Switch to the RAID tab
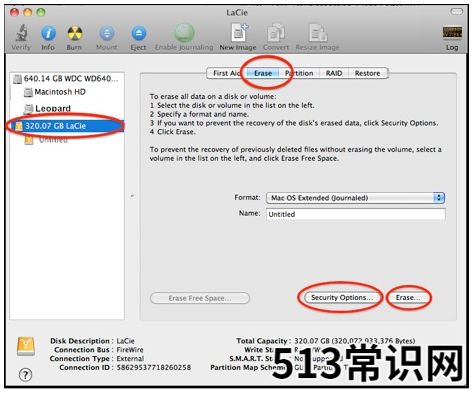 [334, 73]
